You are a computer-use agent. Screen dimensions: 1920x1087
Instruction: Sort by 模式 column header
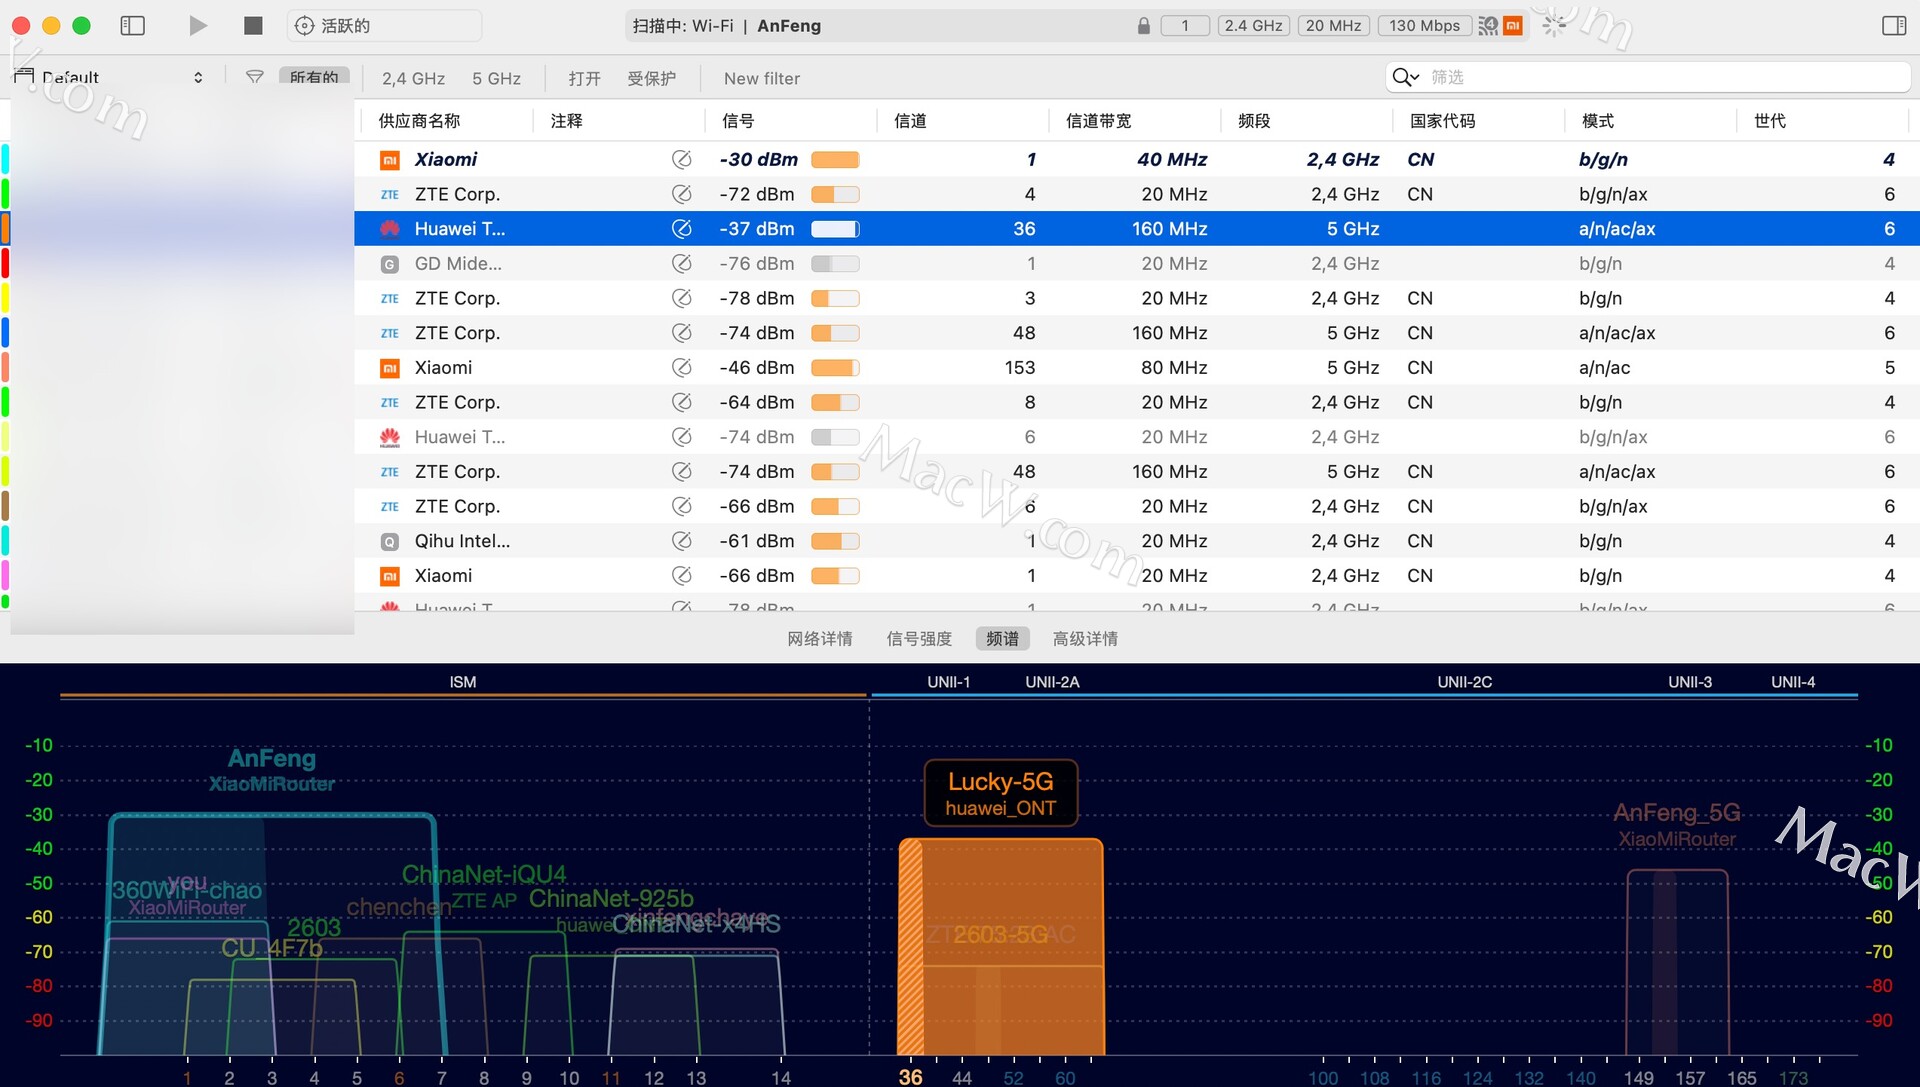pos(1597,121)
